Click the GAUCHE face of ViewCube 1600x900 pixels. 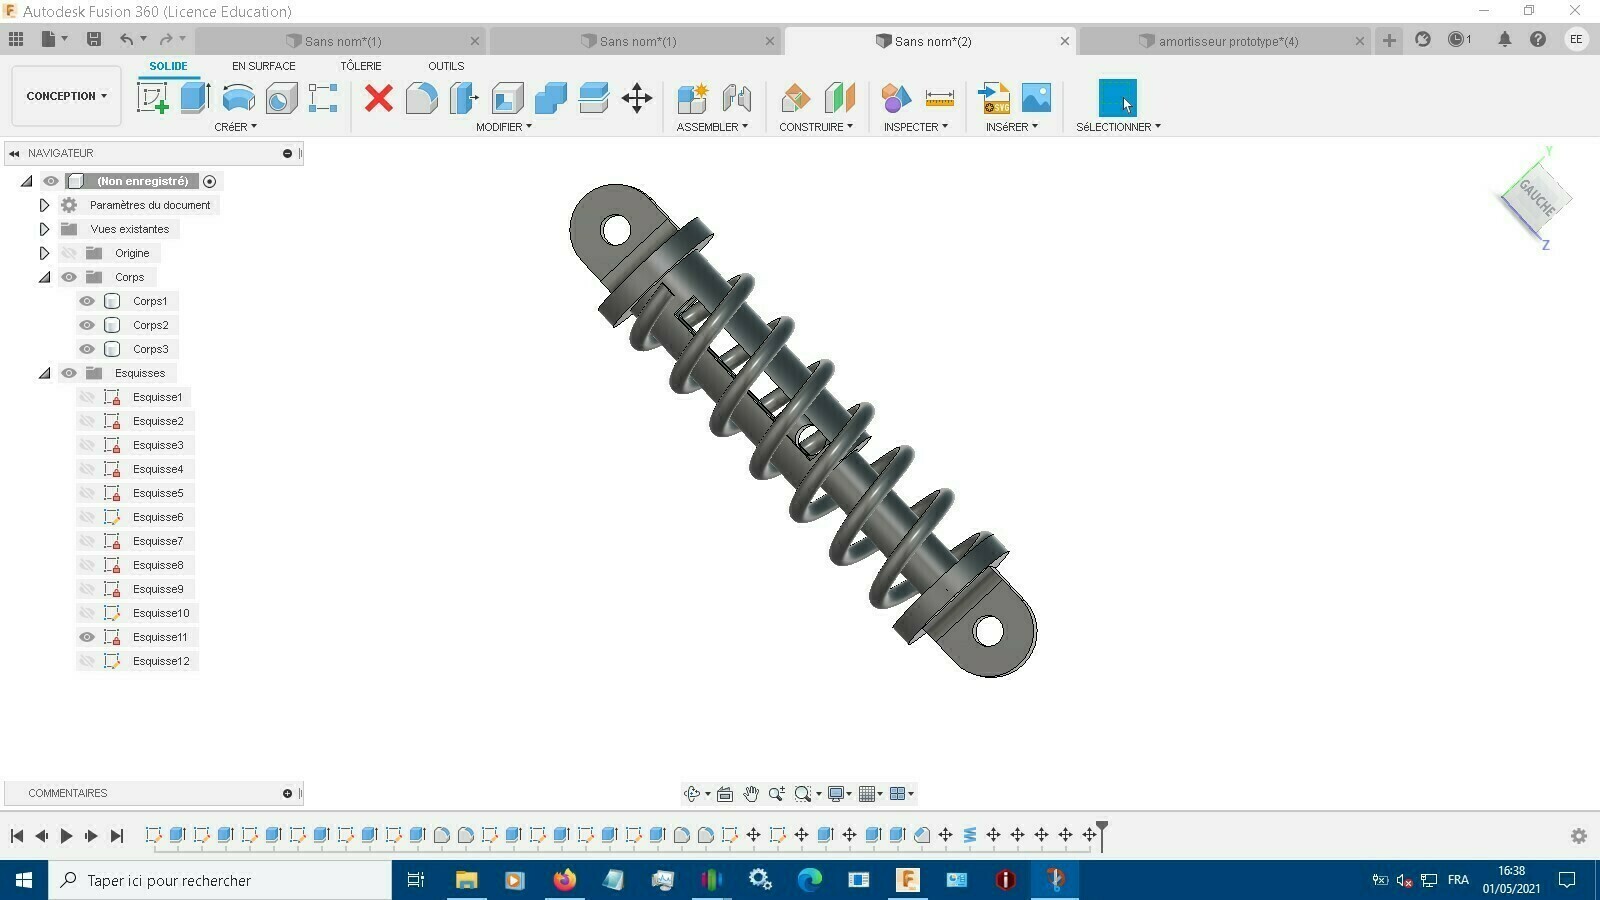tap(1536, 197)
